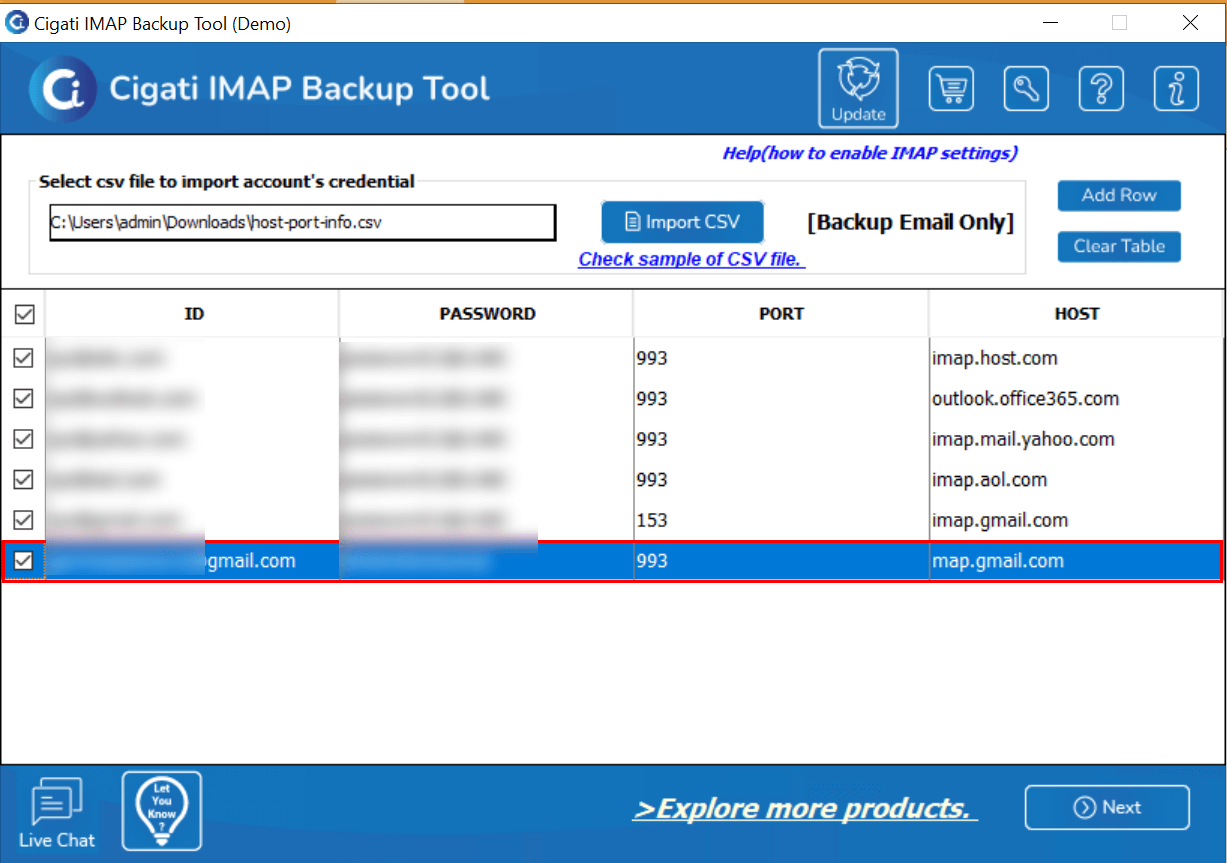
Task: Open the shopping cart purchase icon
Action: [950, 89]
